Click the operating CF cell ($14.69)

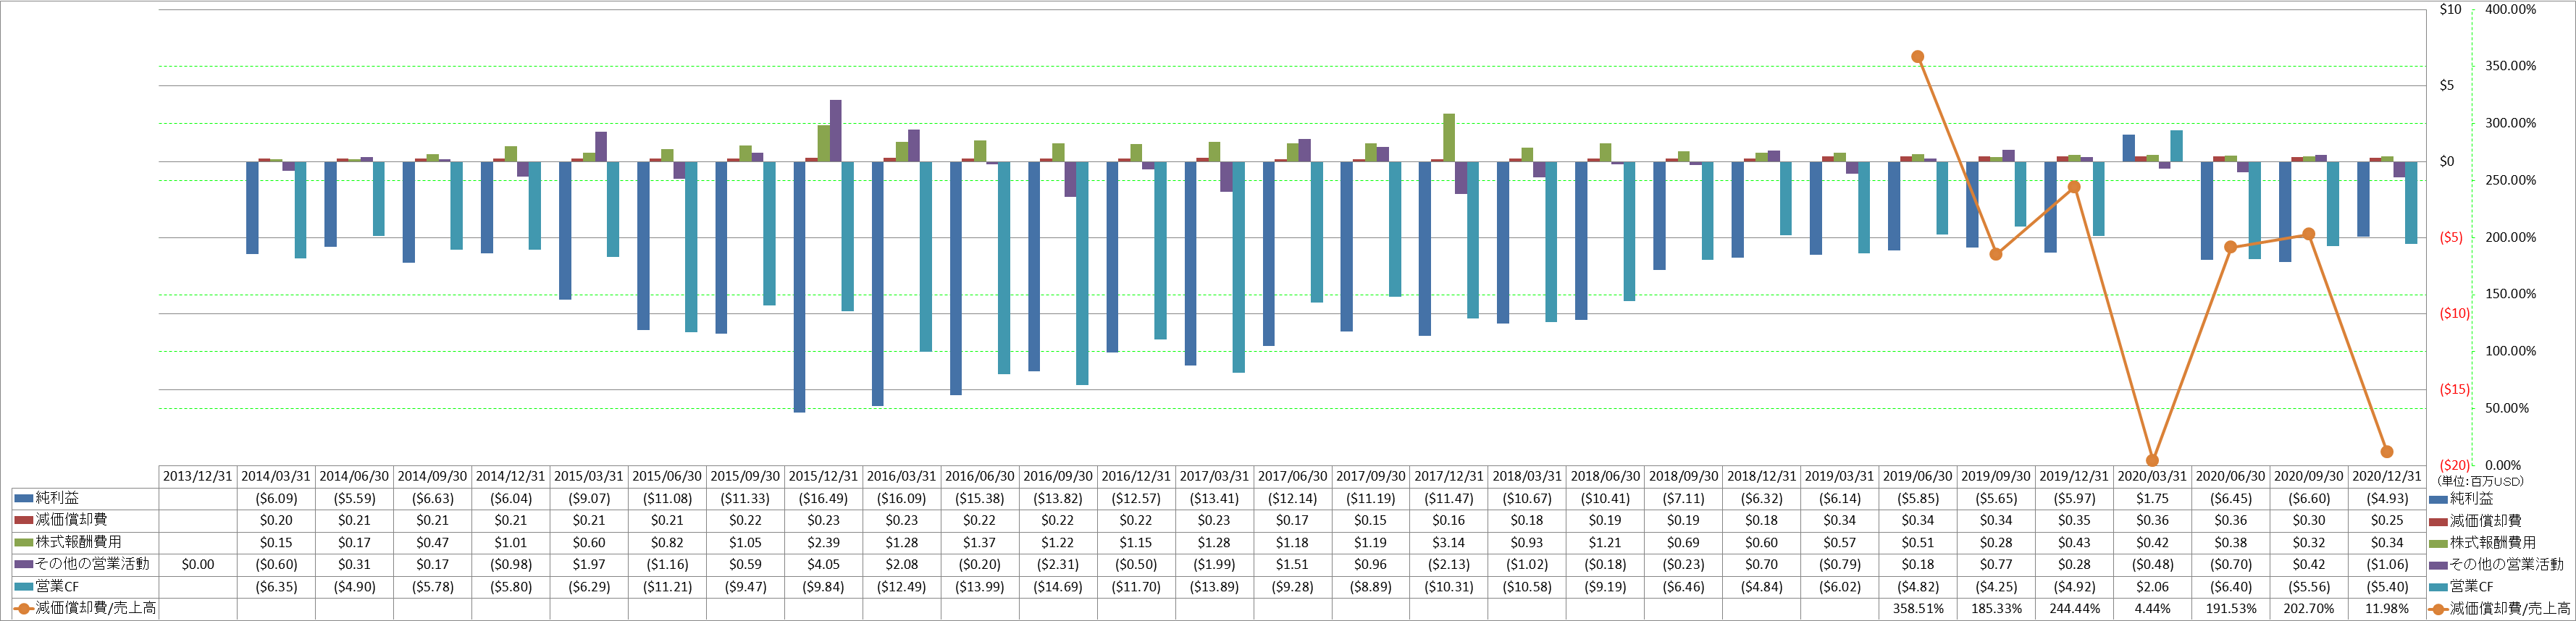point(1058,587)
